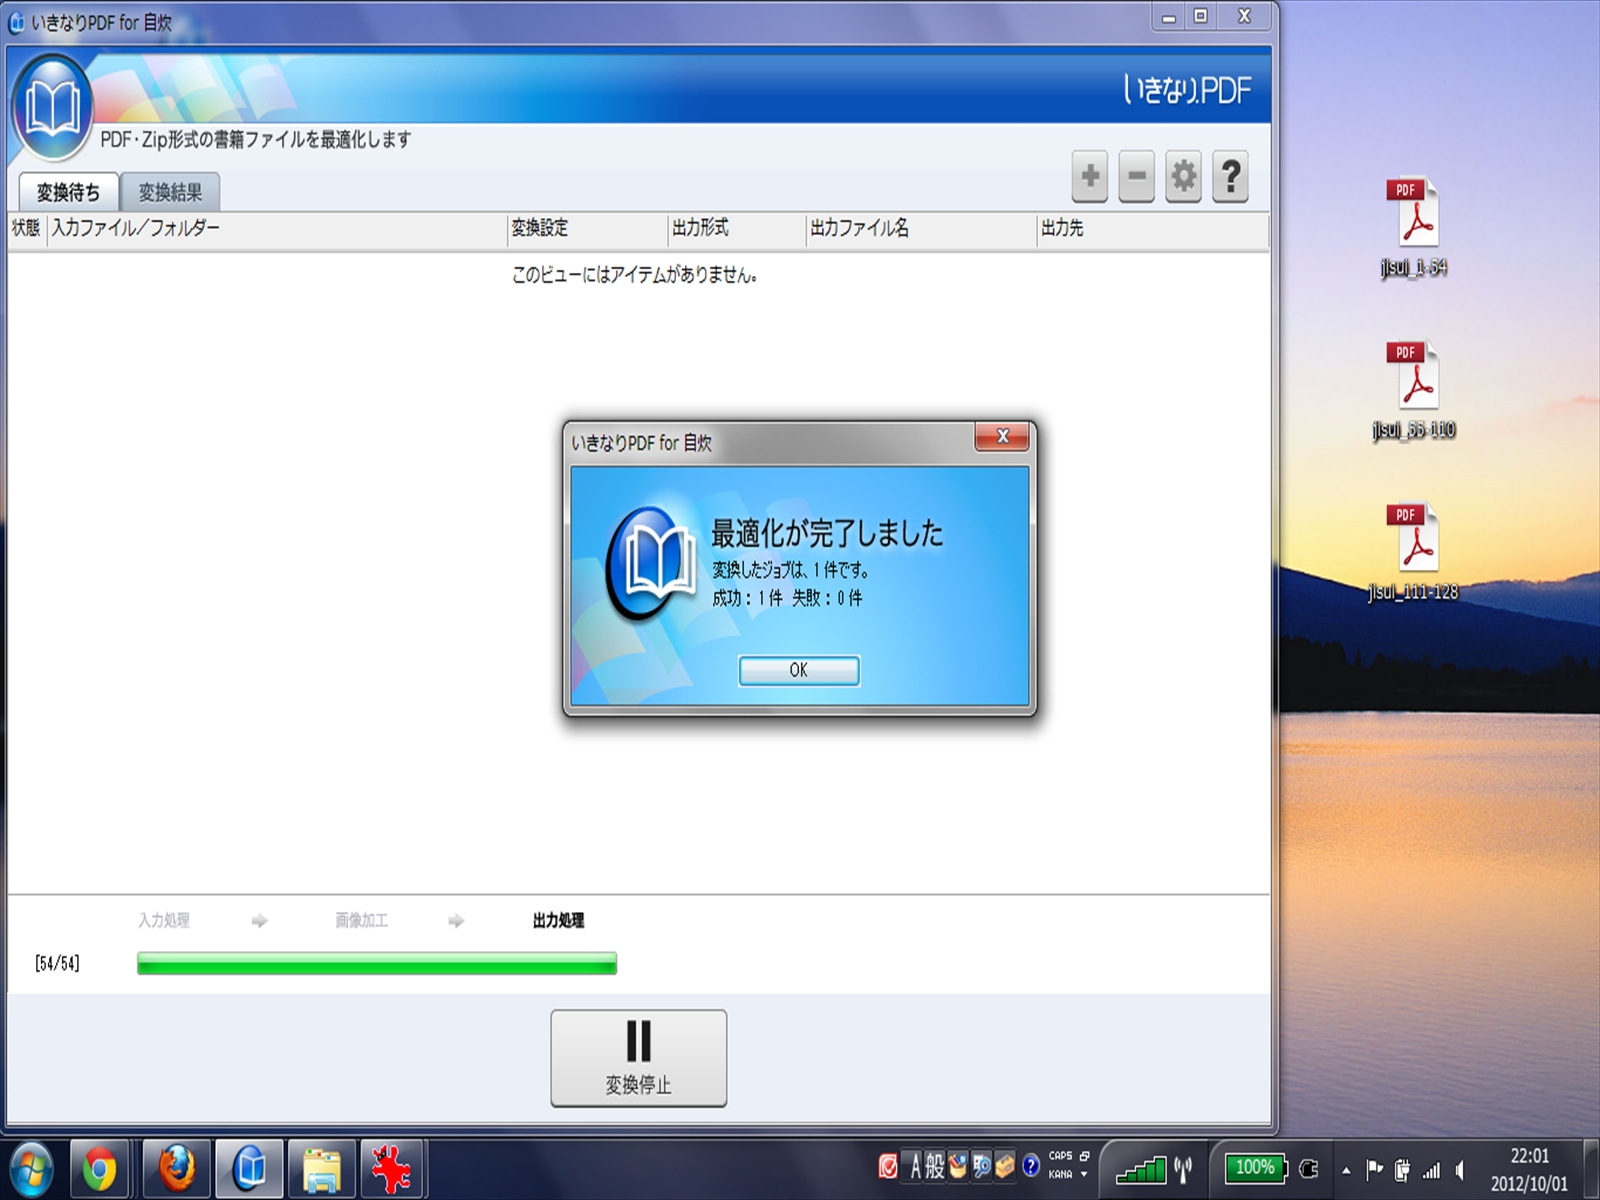Click the volume speaker tray icon
1600x1200 pixels.
click(x=1460, y=1169)
